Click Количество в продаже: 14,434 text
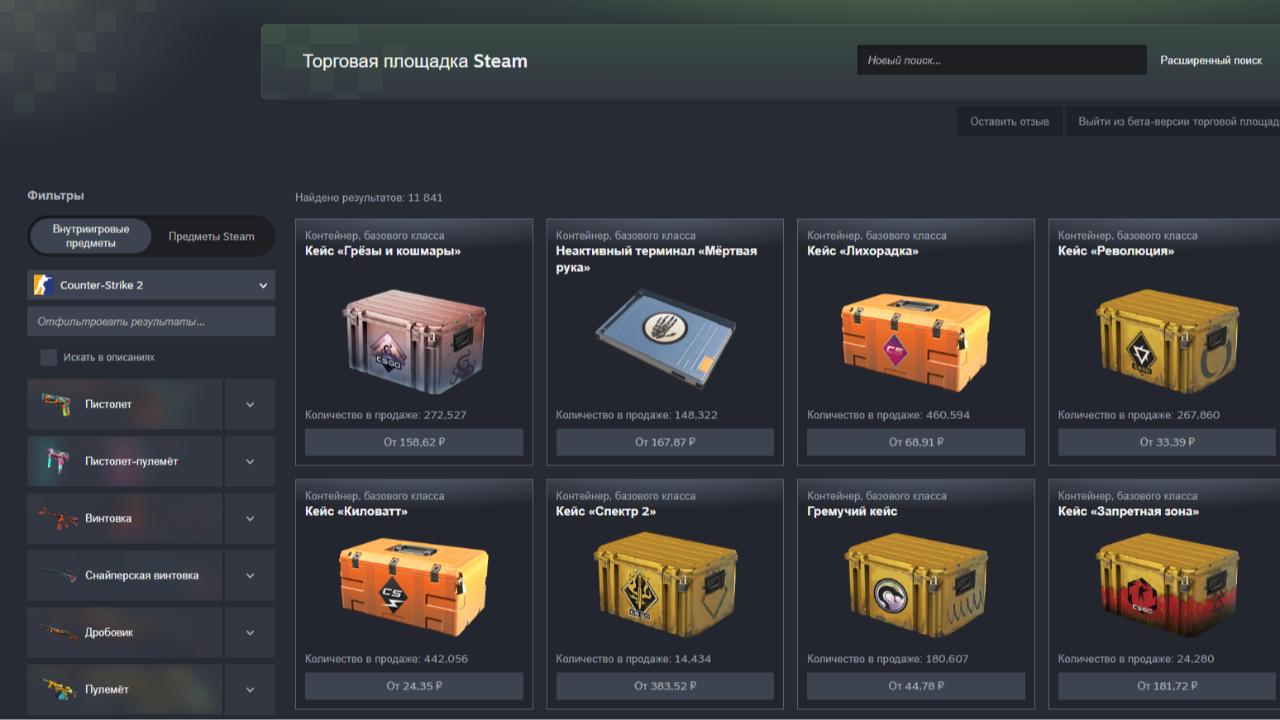The height and width of the screenshot is (720, 1280). click(x=634, y=659)
